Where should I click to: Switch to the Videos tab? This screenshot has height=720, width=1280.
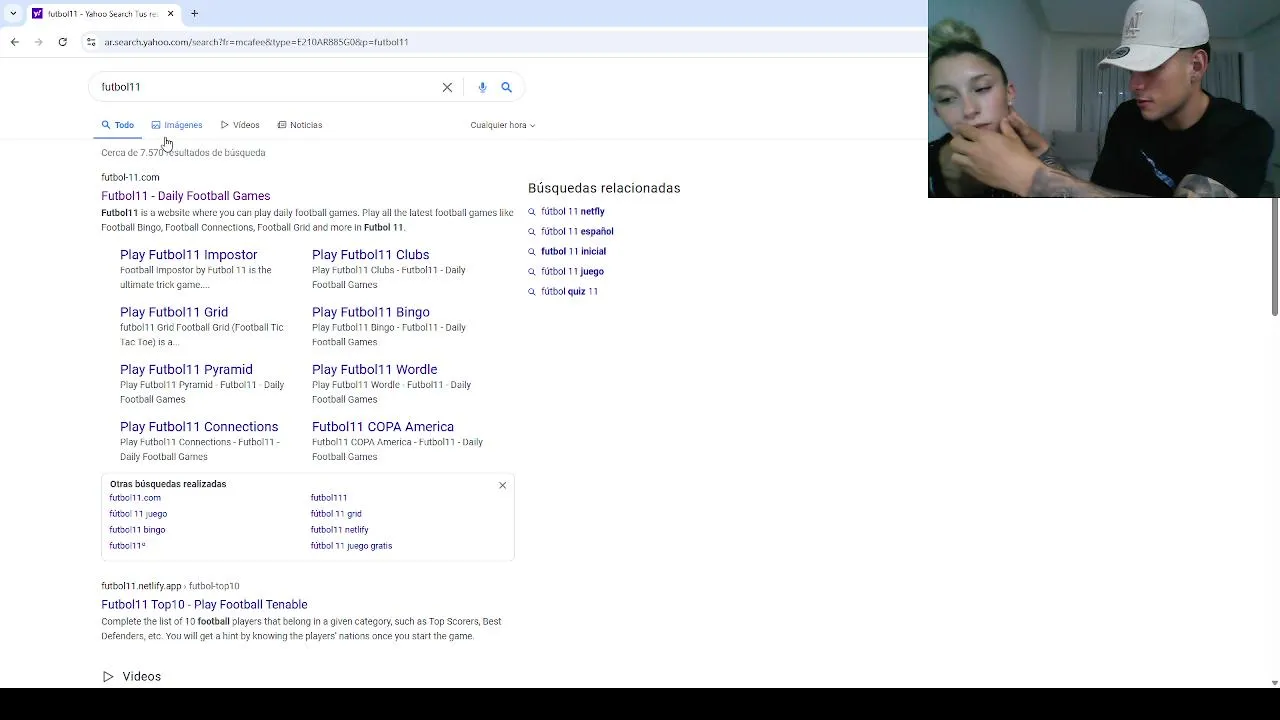point(240,125)
